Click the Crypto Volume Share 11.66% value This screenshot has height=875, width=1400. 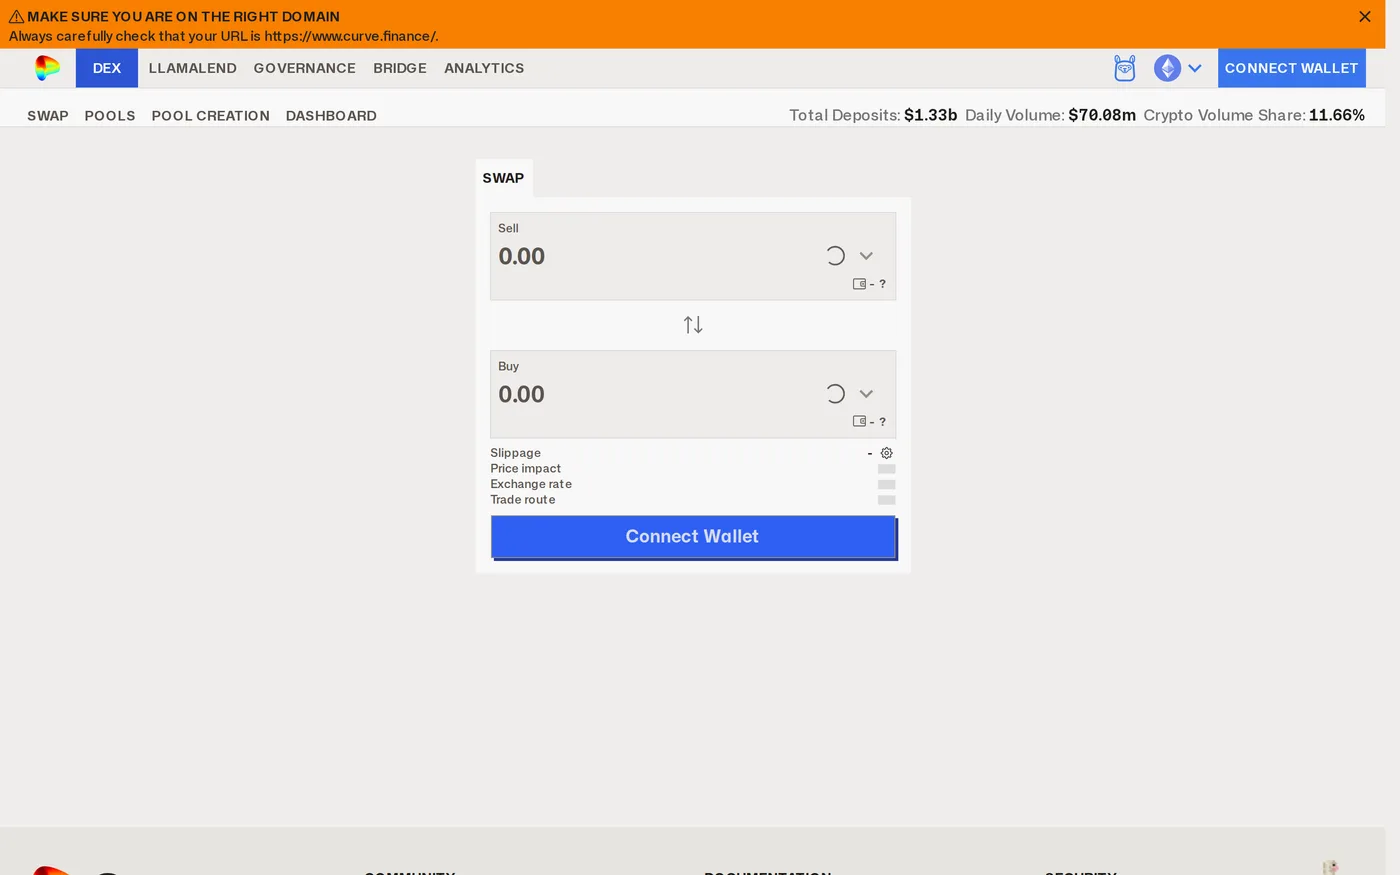[1337, 115]
